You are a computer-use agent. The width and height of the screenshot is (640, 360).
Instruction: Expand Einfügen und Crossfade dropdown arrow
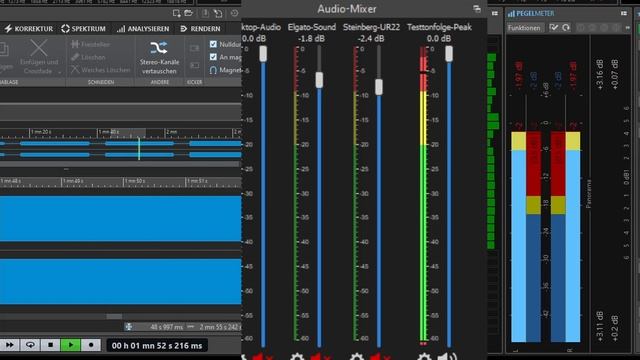(60, 73)
